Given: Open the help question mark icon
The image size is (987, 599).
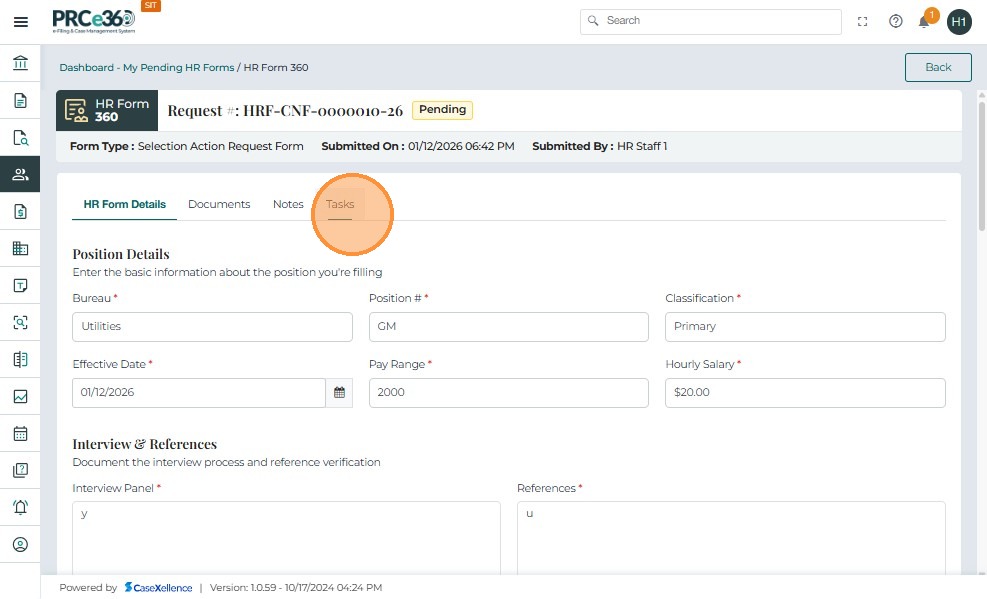Looking at the screenshot, I should tap(895, 21).
